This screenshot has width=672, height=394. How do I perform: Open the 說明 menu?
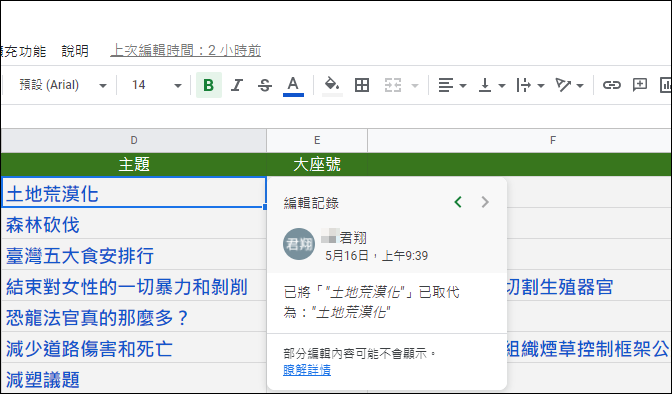[75, 51]
